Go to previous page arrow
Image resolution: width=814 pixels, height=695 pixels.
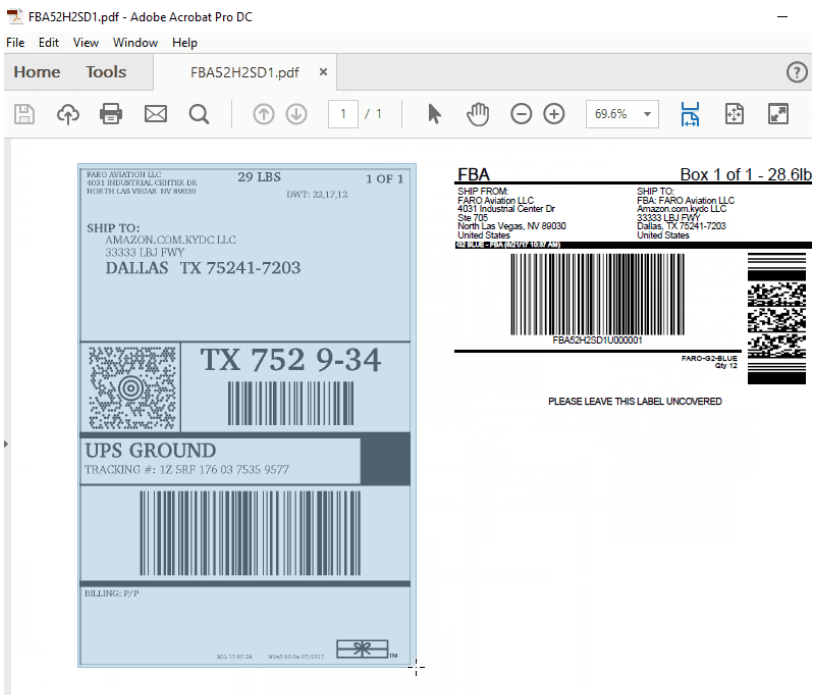coord(264,114)
